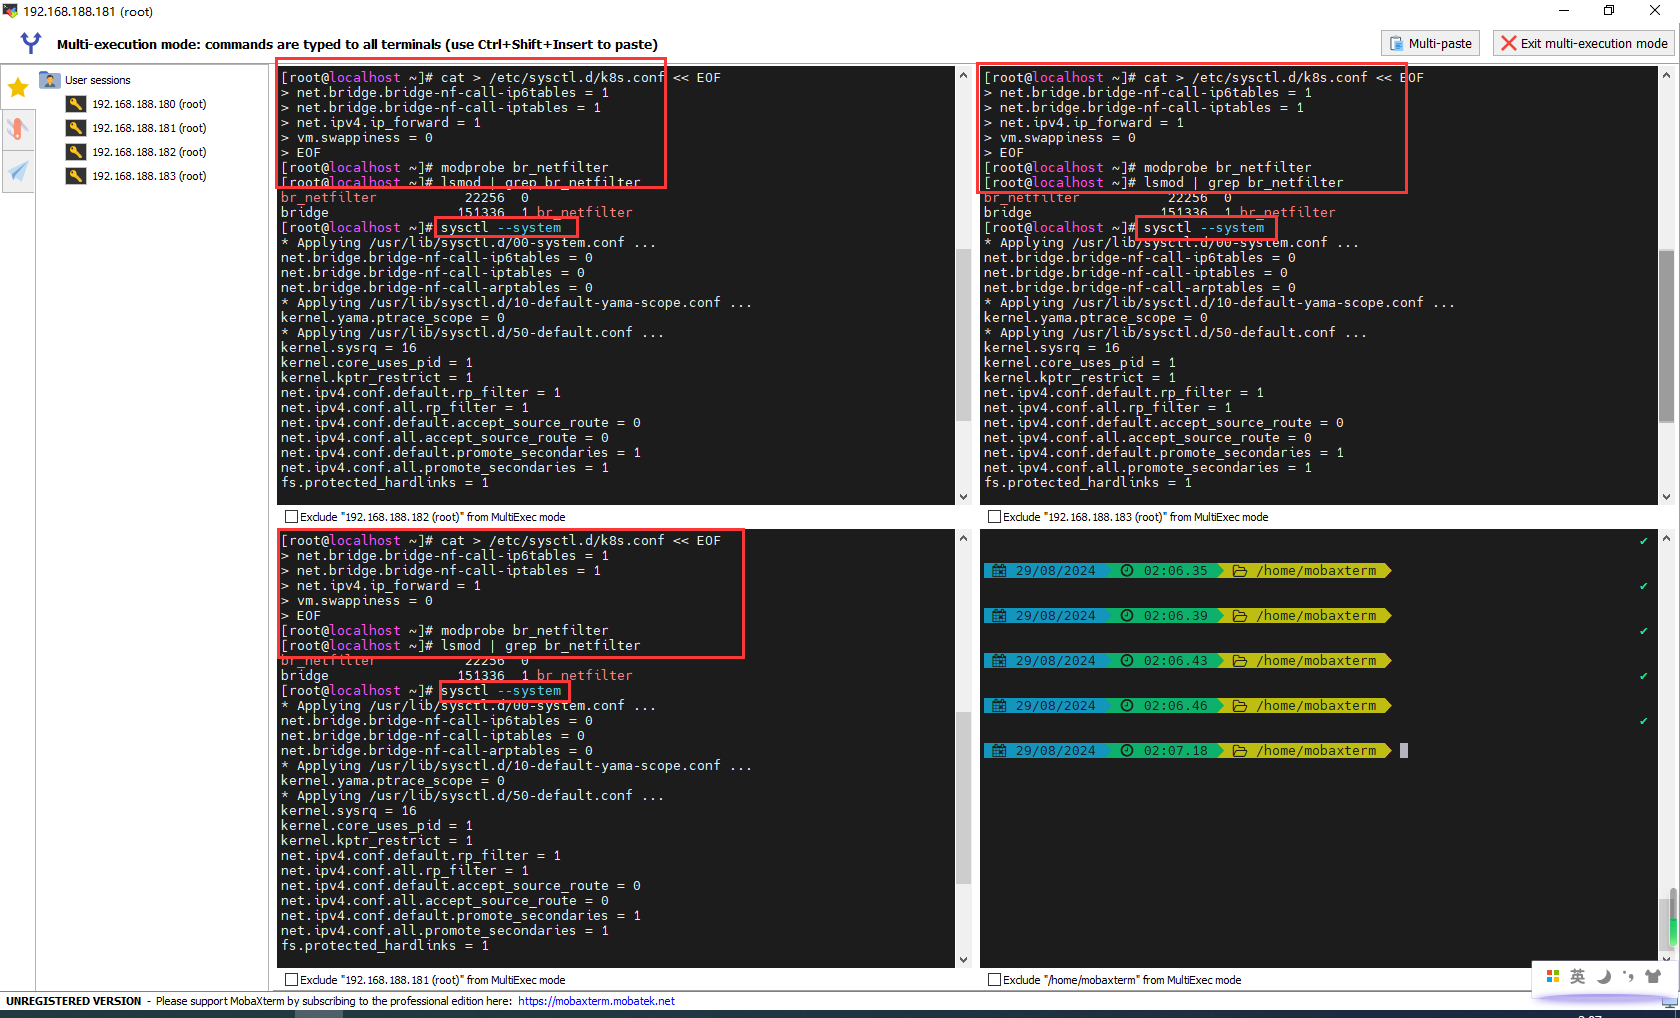Click key icon for 192.168.188.181 session
The image size is (1680, 1018).
click(76, 128)
